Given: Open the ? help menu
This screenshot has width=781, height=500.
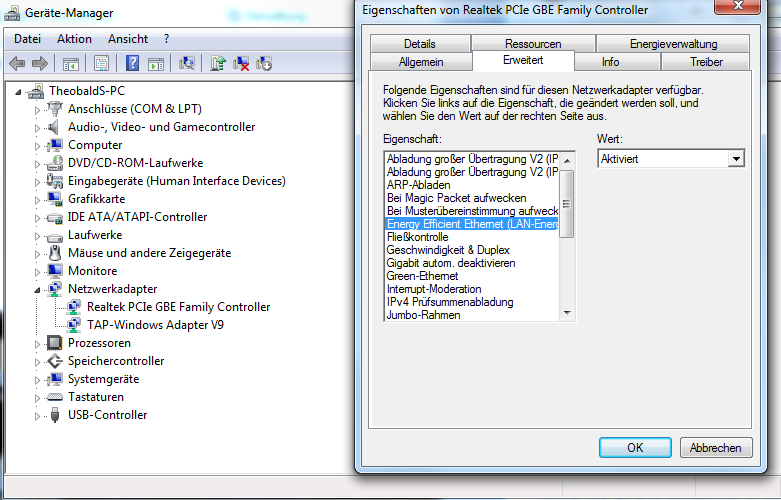Looking at the screenshot, I should coord(166,39).
